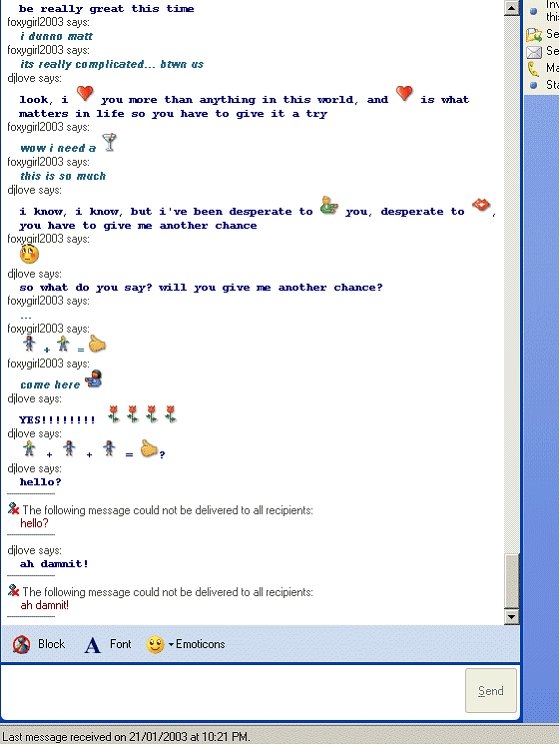
Task: Click the vertical scrollbar thumb
Action: pos(511,581)
